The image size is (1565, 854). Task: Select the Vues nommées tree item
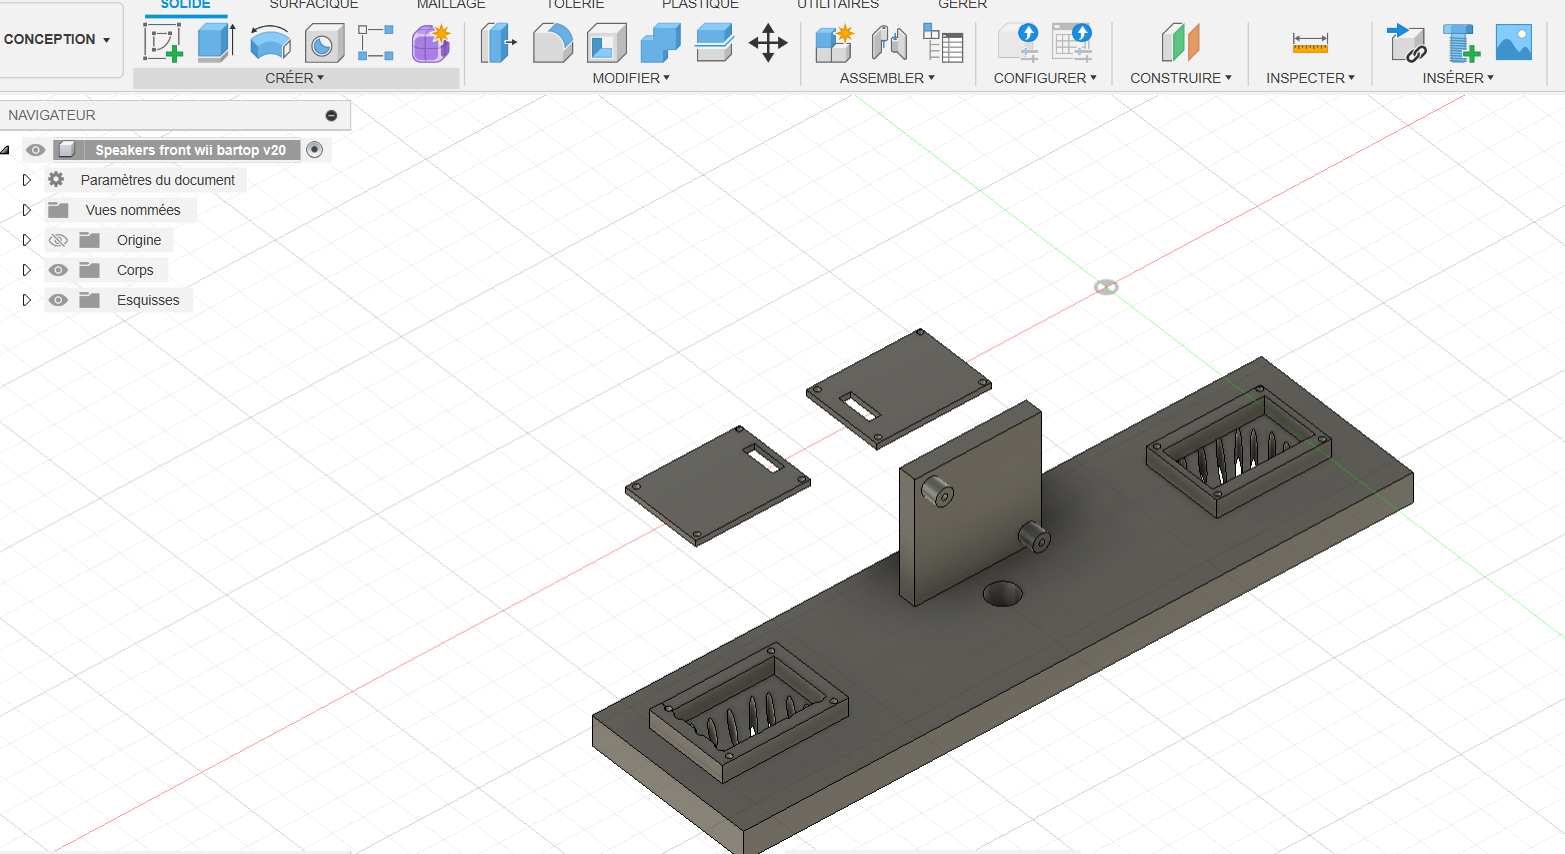coord(133,210)
